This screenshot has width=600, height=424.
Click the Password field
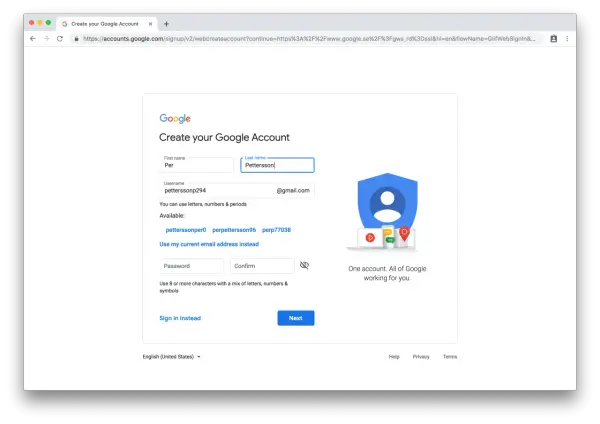click(191, 266)
